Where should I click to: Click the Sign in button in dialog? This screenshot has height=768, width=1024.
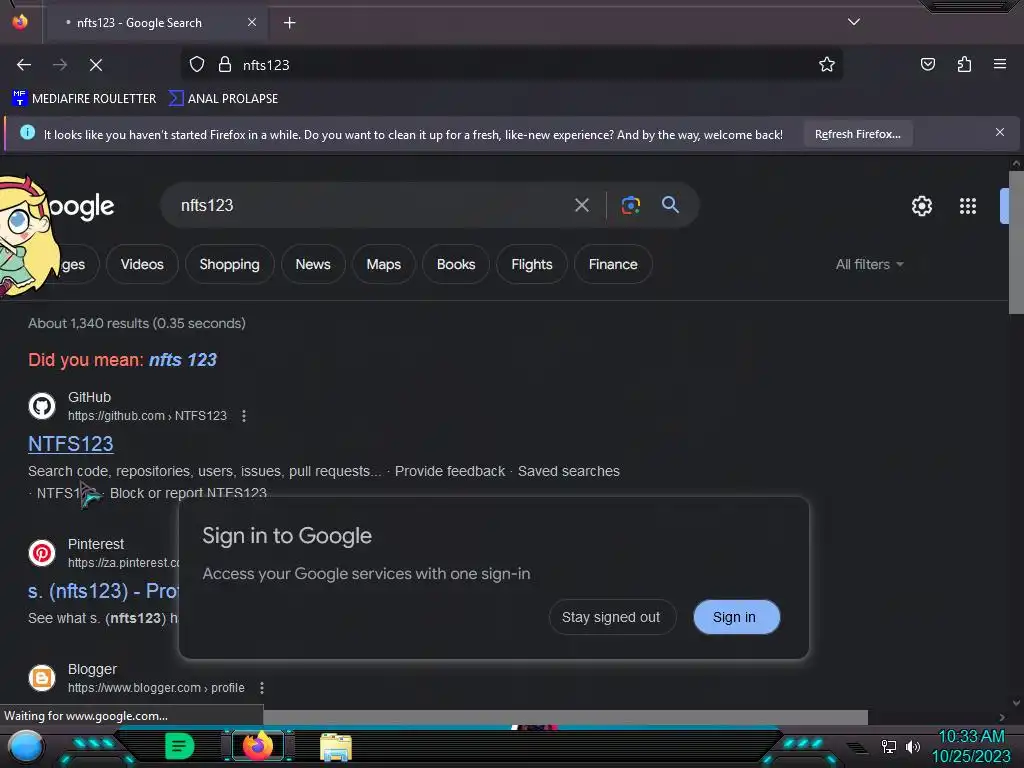coord(736,617)
